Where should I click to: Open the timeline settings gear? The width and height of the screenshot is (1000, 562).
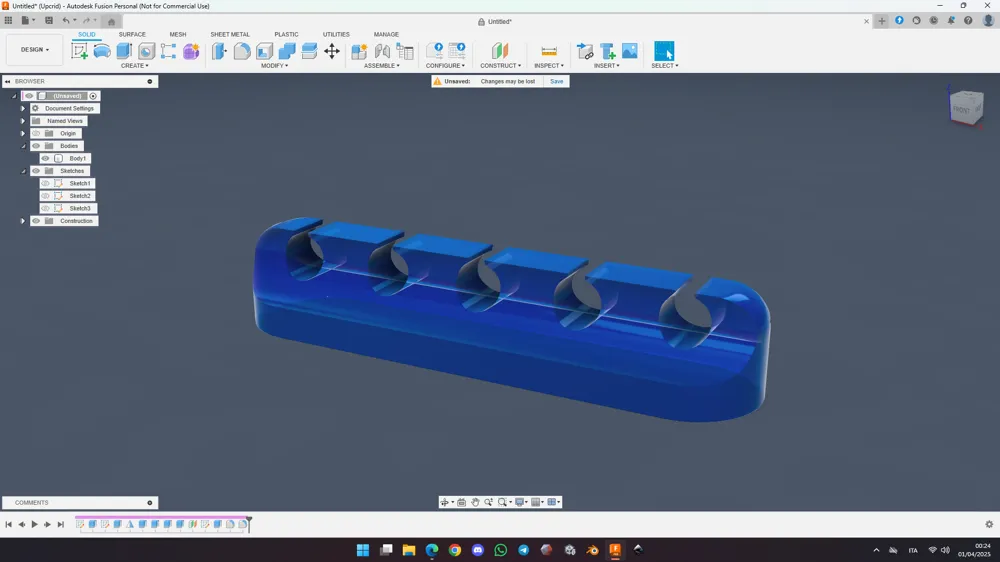[989, 524]
